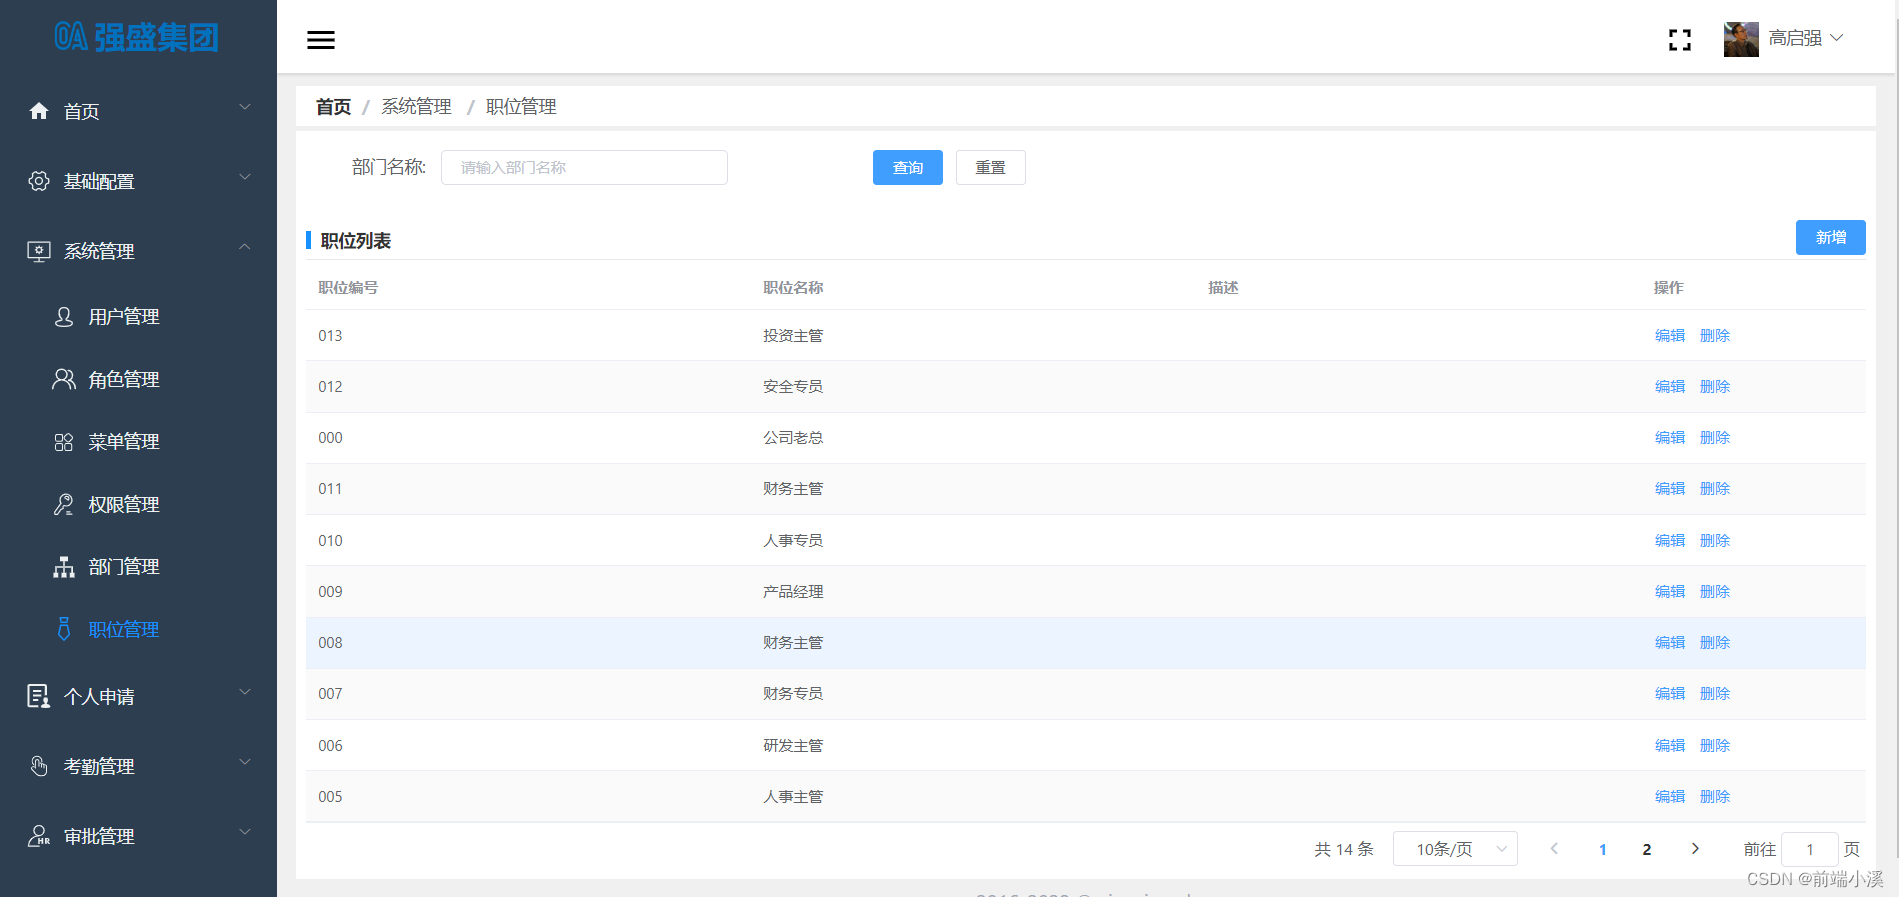Screen dimensions: 1899x897
Task: Click the user avatar photo
Action: click(x=1741, y=39)
